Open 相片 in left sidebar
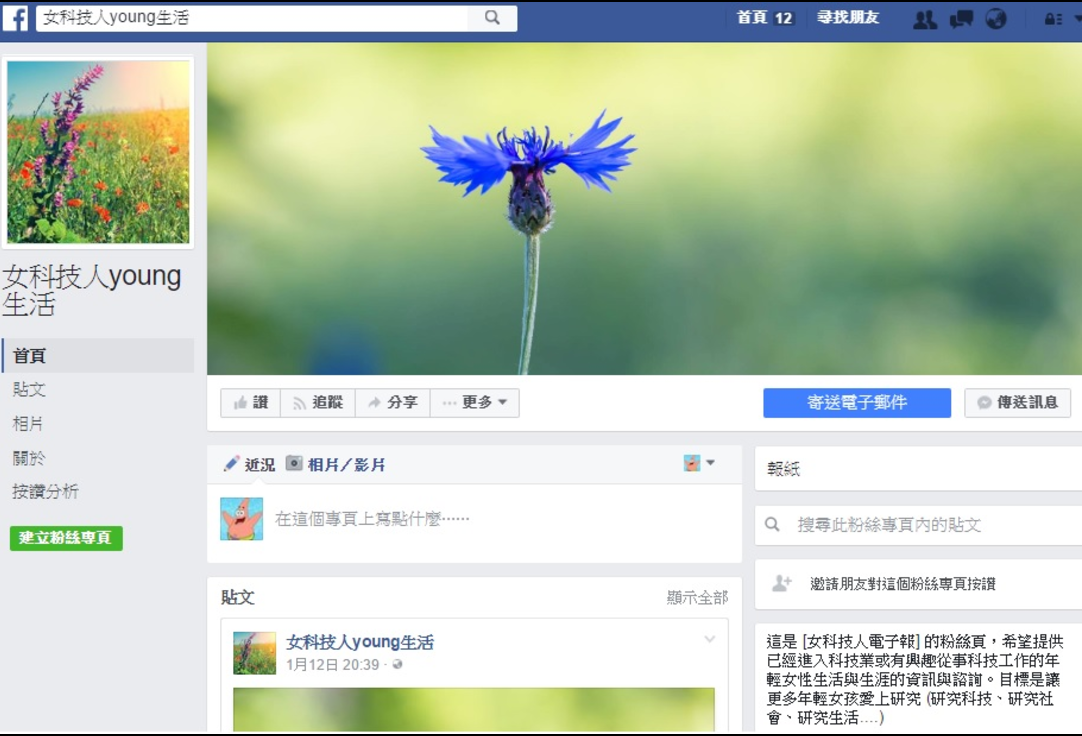 pos(28,424)
